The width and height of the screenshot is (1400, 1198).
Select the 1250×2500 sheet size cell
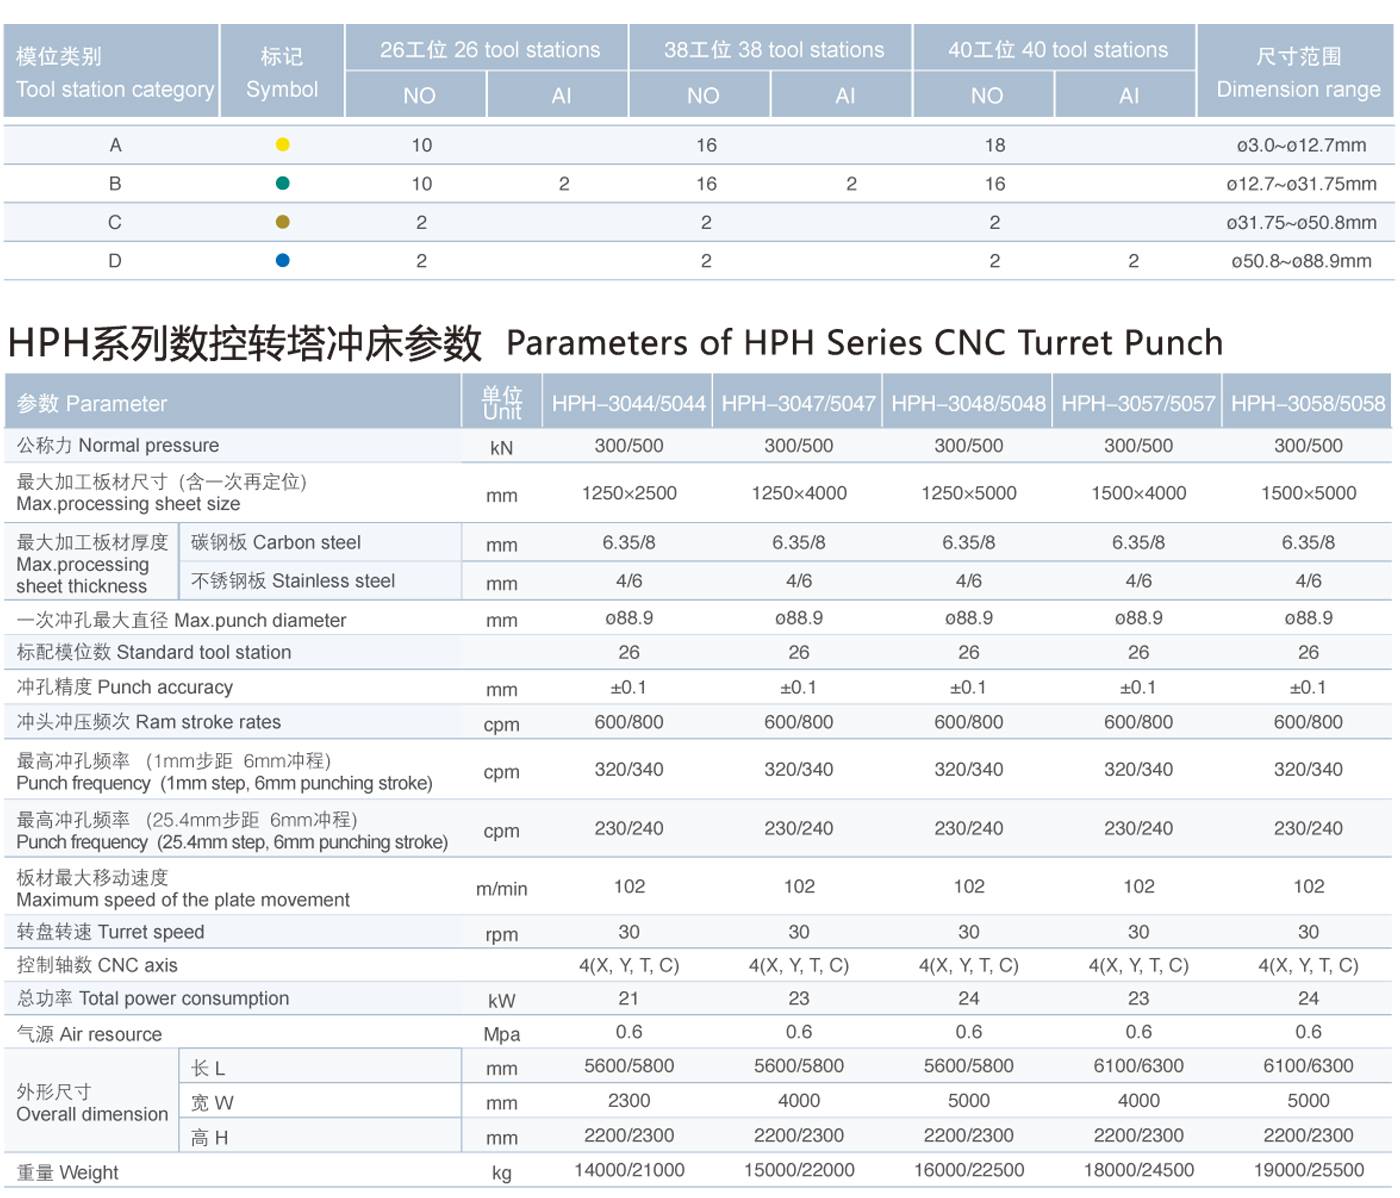(629, 493)
